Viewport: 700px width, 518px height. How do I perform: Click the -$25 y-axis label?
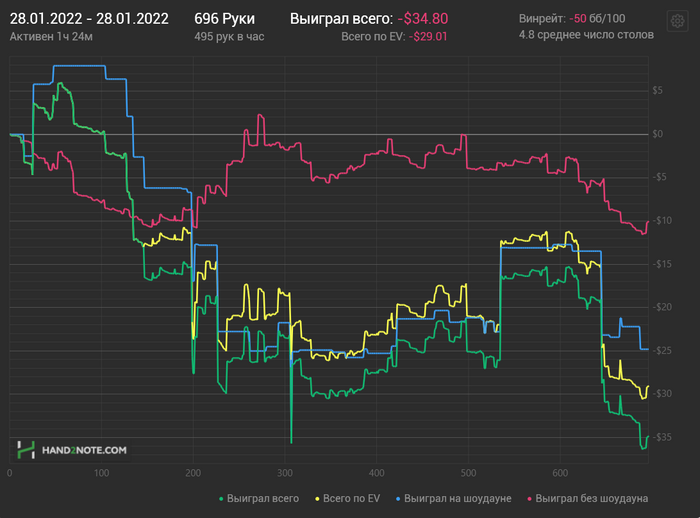click(662, 351)
